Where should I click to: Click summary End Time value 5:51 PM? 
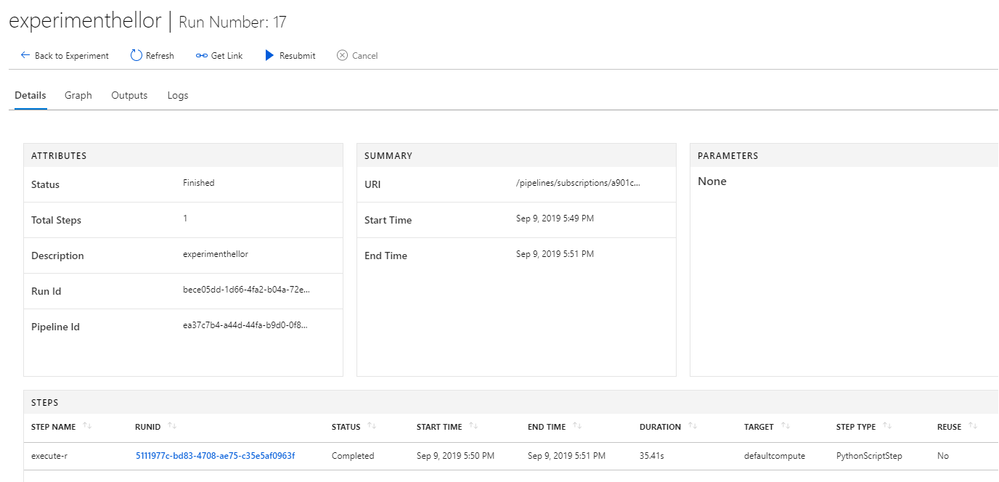tap(555, 254)
